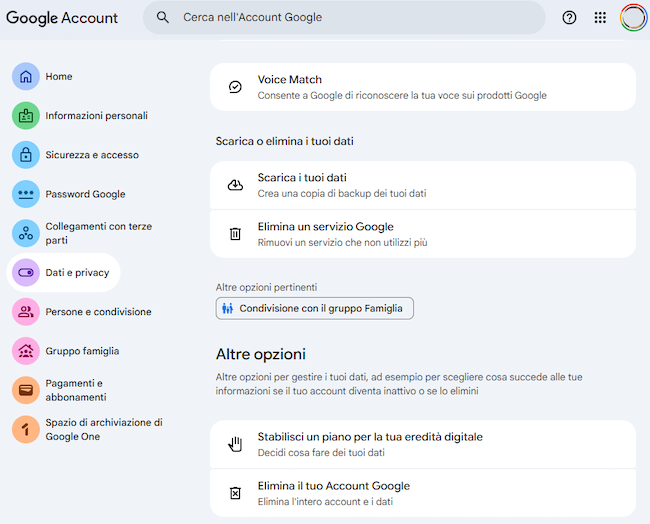Open Spazio di archiviazione di Google One

[x=103, y=429]
